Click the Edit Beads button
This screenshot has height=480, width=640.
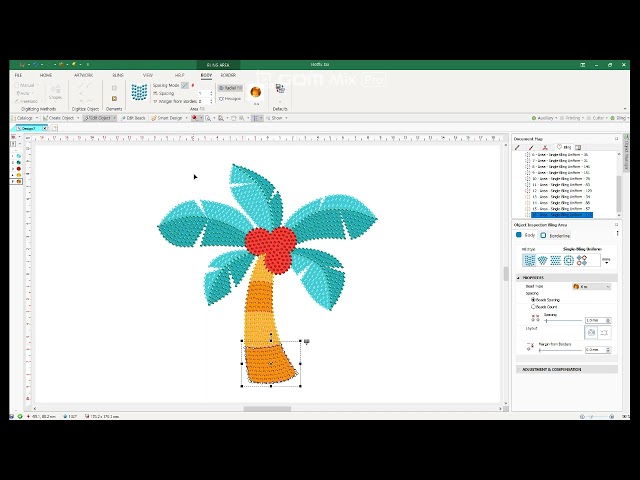coord(133,118)
